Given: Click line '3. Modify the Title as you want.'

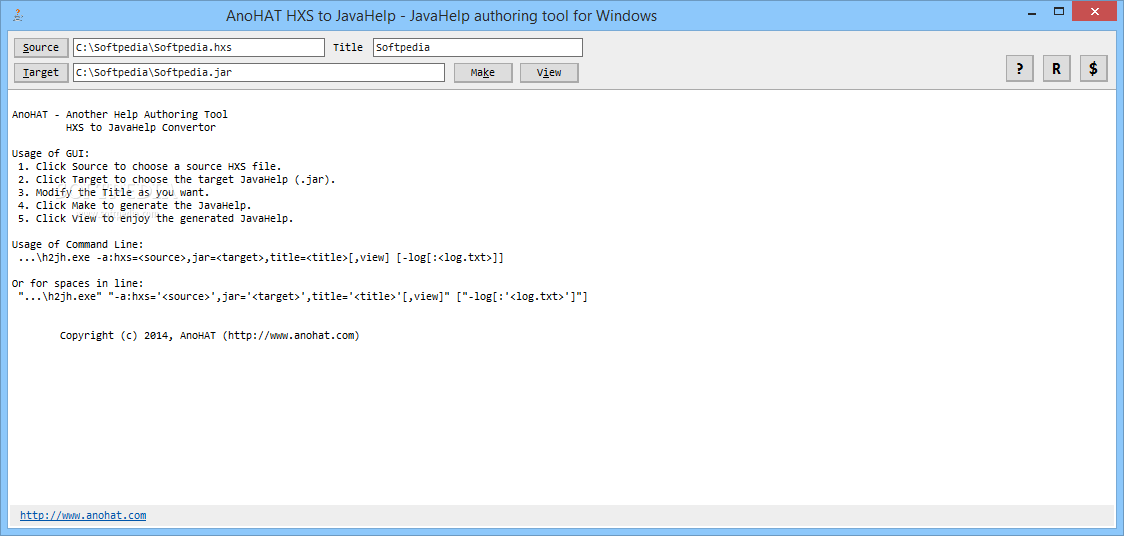Looking at the screenshot, I should [113, 192].
